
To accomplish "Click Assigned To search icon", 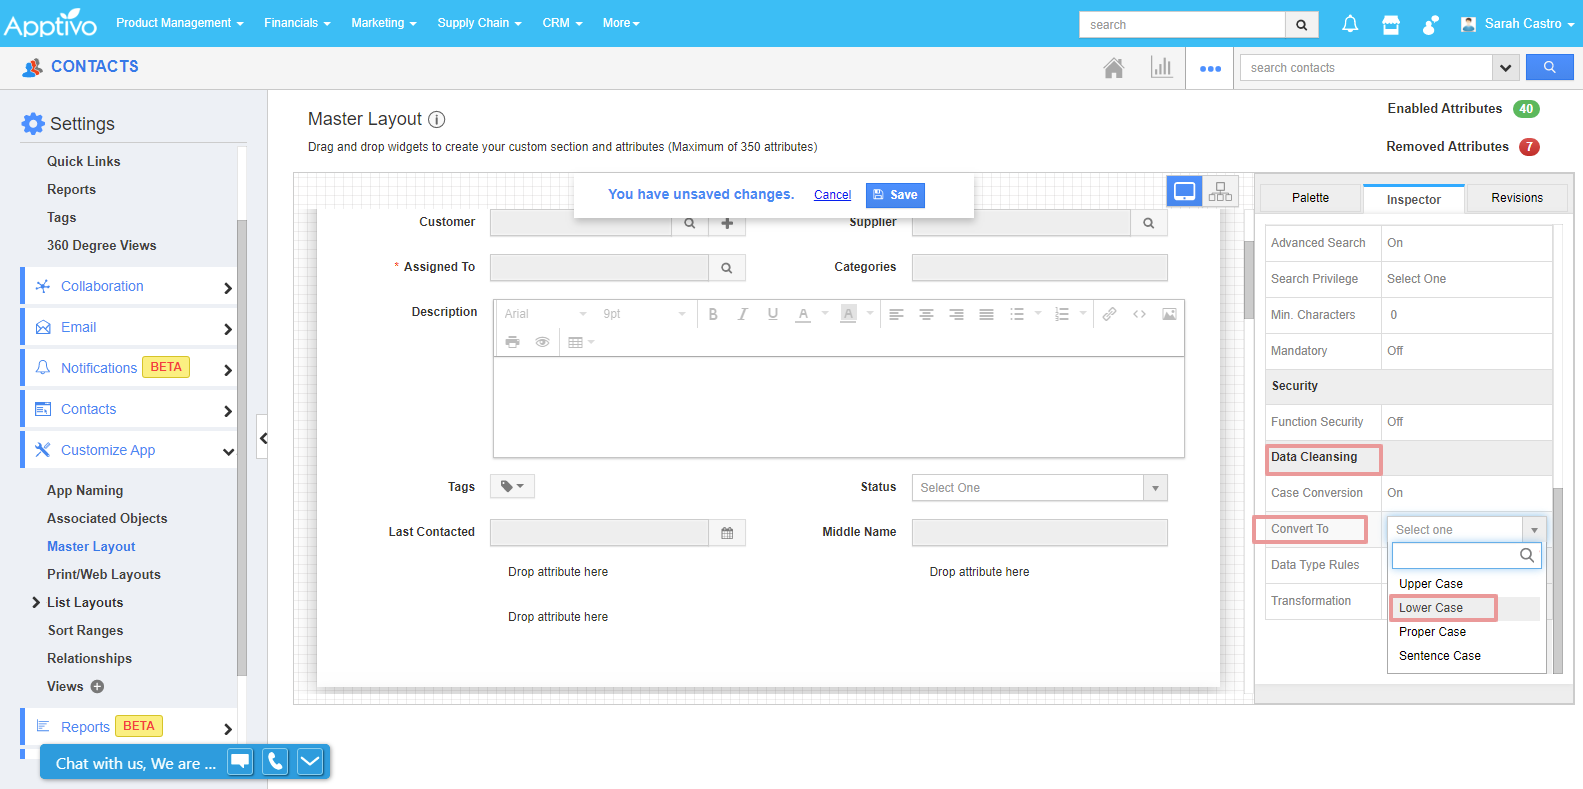I will (x=727, y=268).
